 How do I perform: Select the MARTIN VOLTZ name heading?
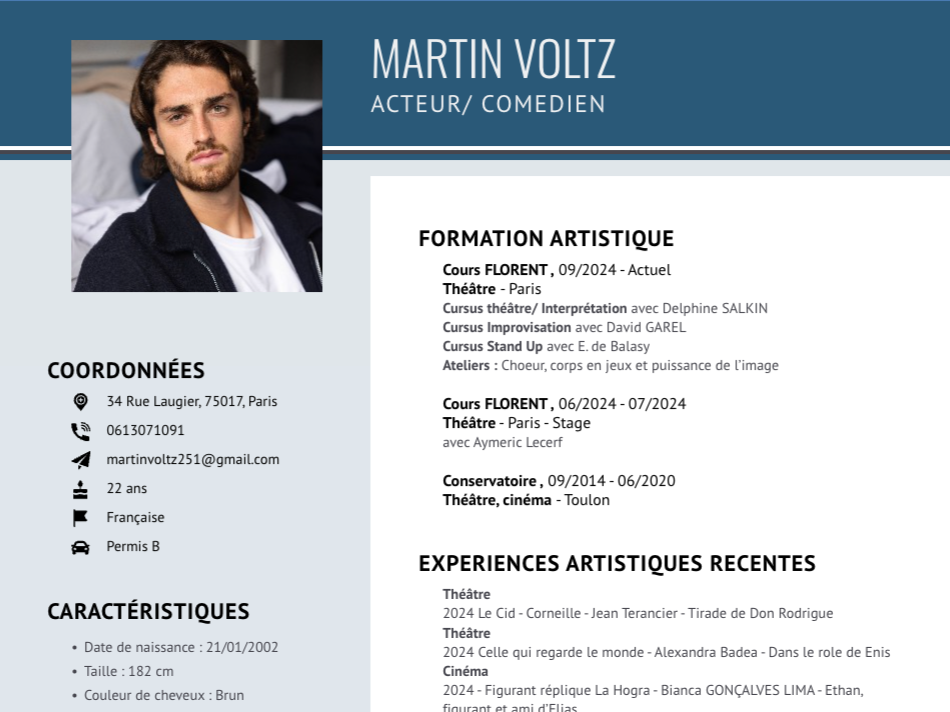494,59
